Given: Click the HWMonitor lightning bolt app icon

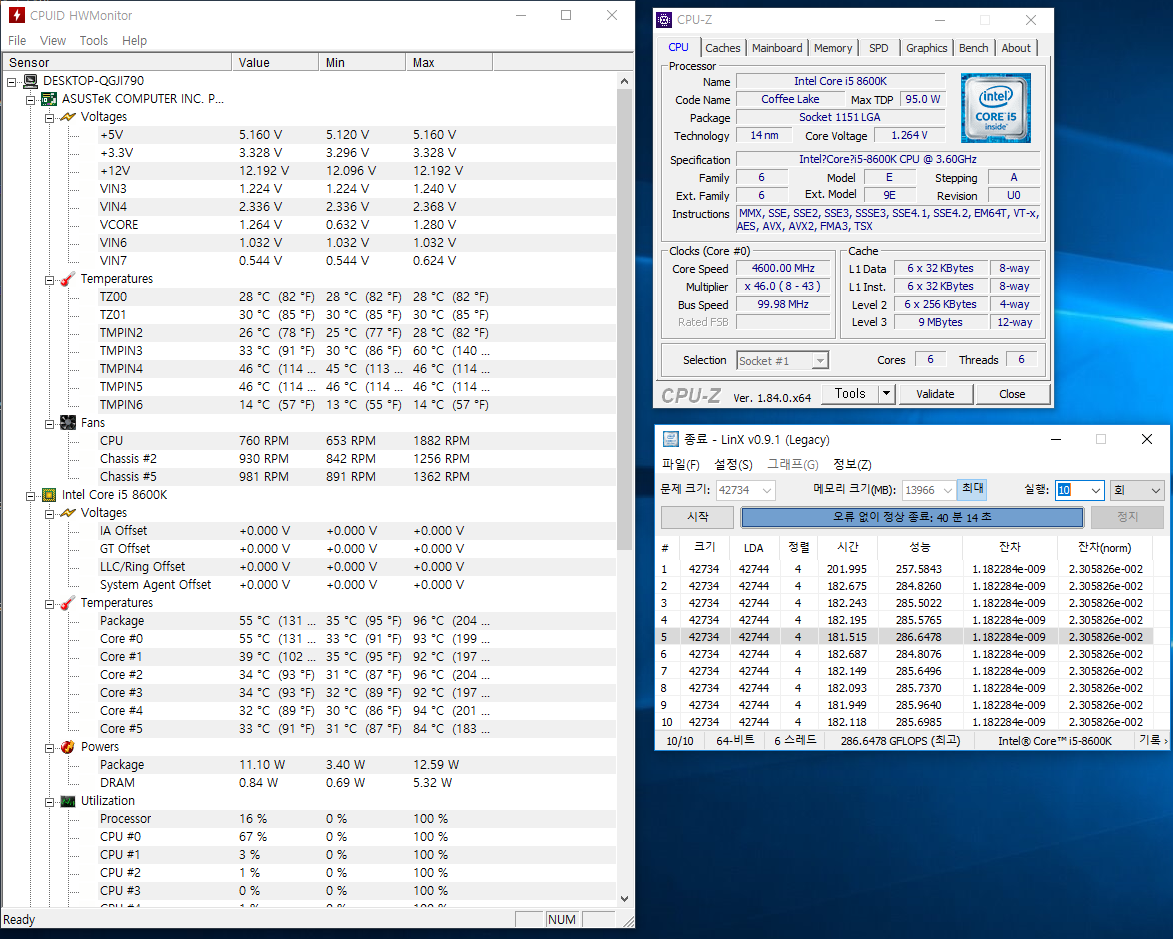Looking at the screenshot, I should point(16,15).
